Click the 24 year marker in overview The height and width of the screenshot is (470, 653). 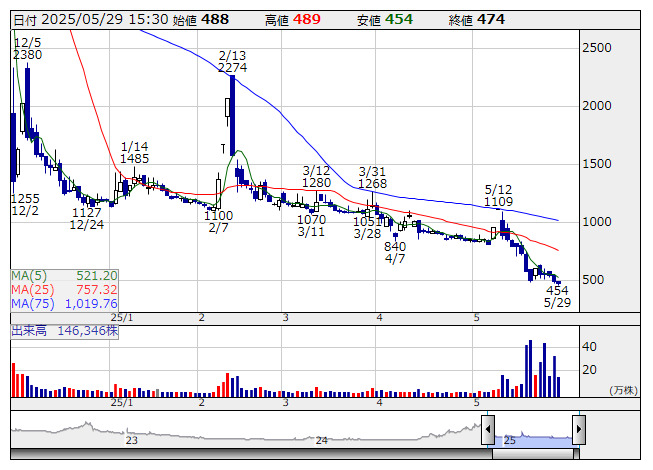[x=321, y=440]
